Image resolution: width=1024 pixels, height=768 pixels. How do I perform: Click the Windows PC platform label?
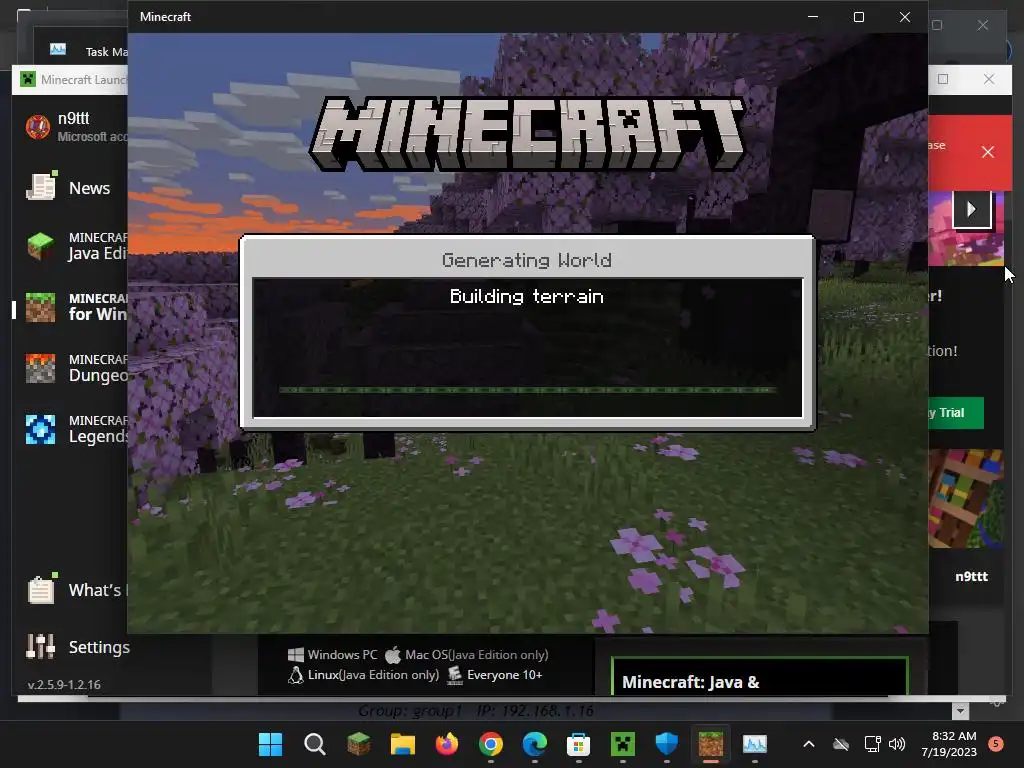[342, 654]
